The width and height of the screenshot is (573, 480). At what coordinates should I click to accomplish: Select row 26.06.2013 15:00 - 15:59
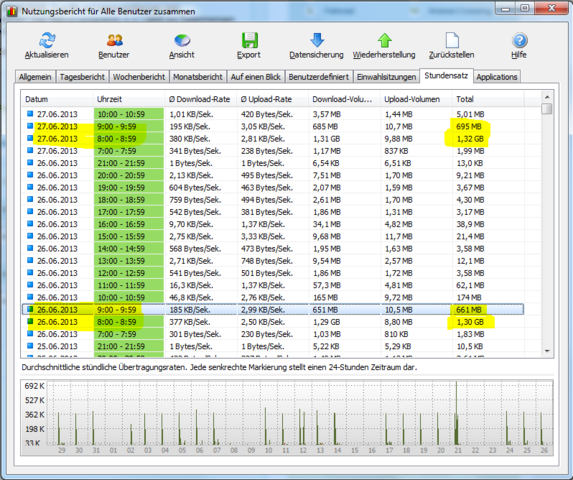273,236
